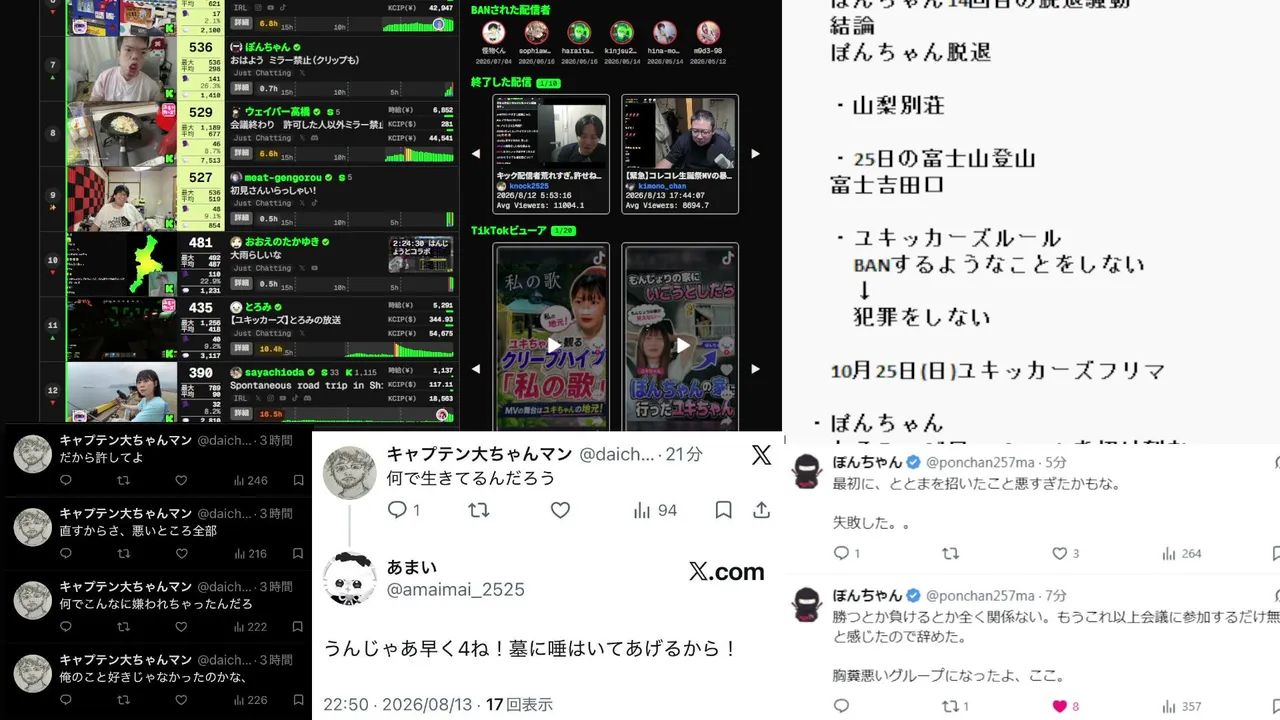Open the 詳細 button in ぽんちゃん's stream row
Viewport: 1280px width, 720px height.
click(x=241, y=89)
